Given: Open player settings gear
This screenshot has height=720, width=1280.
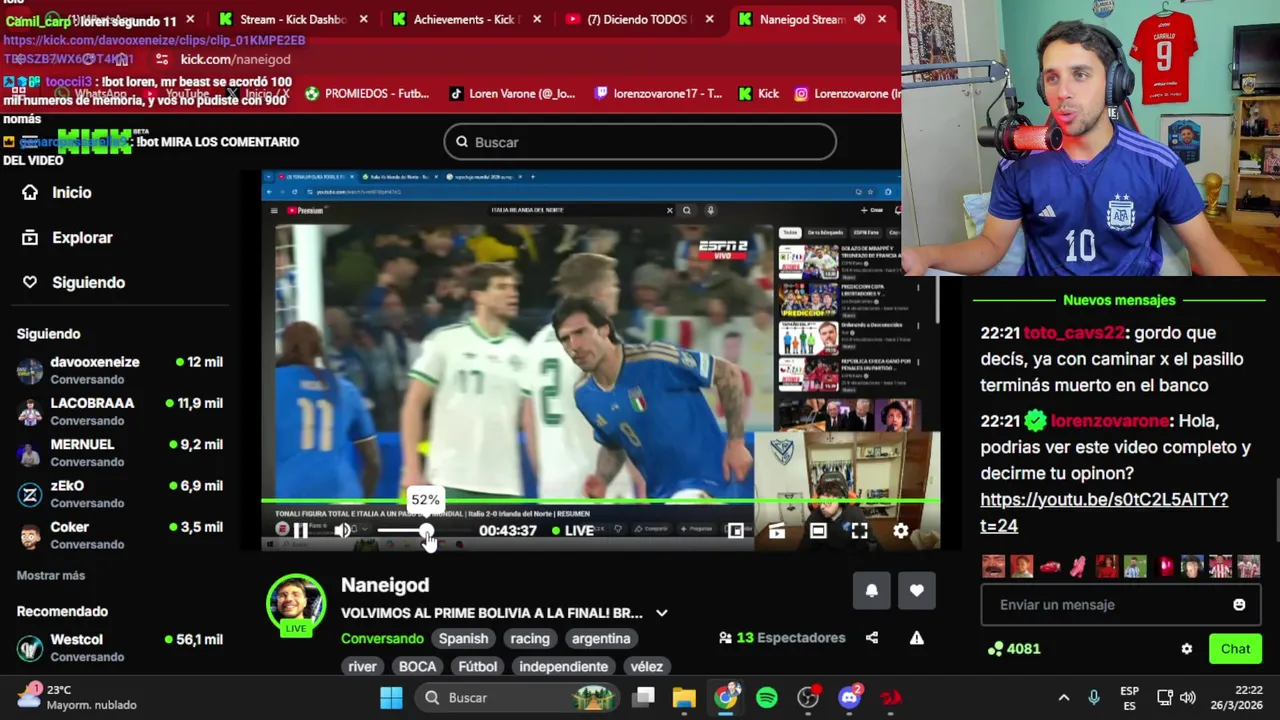Looking at the screenshot, I should 900,531.
